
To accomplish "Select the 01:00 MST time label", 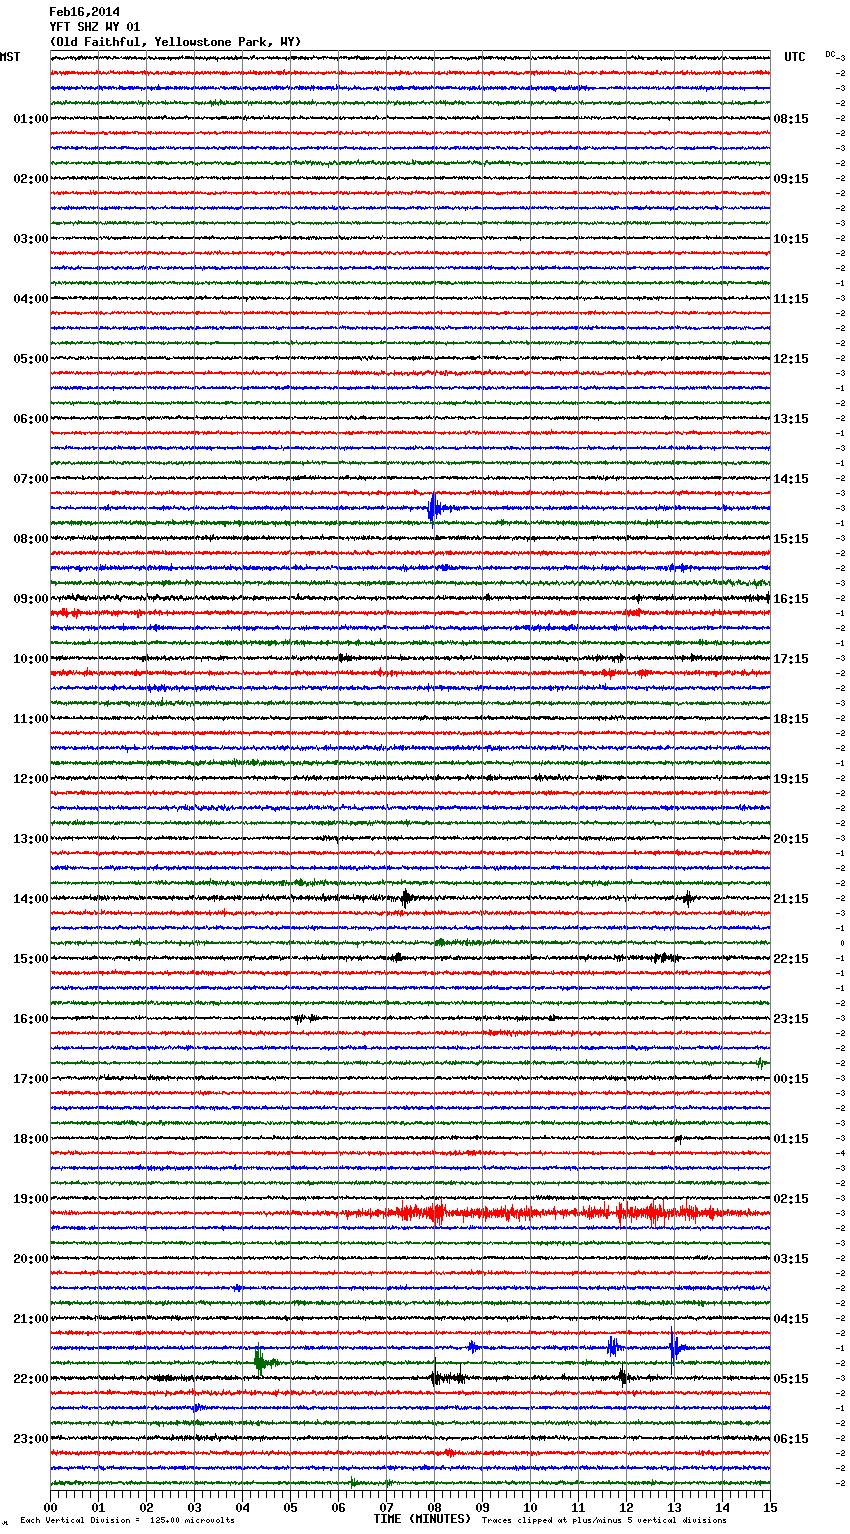I will point(30,119).
